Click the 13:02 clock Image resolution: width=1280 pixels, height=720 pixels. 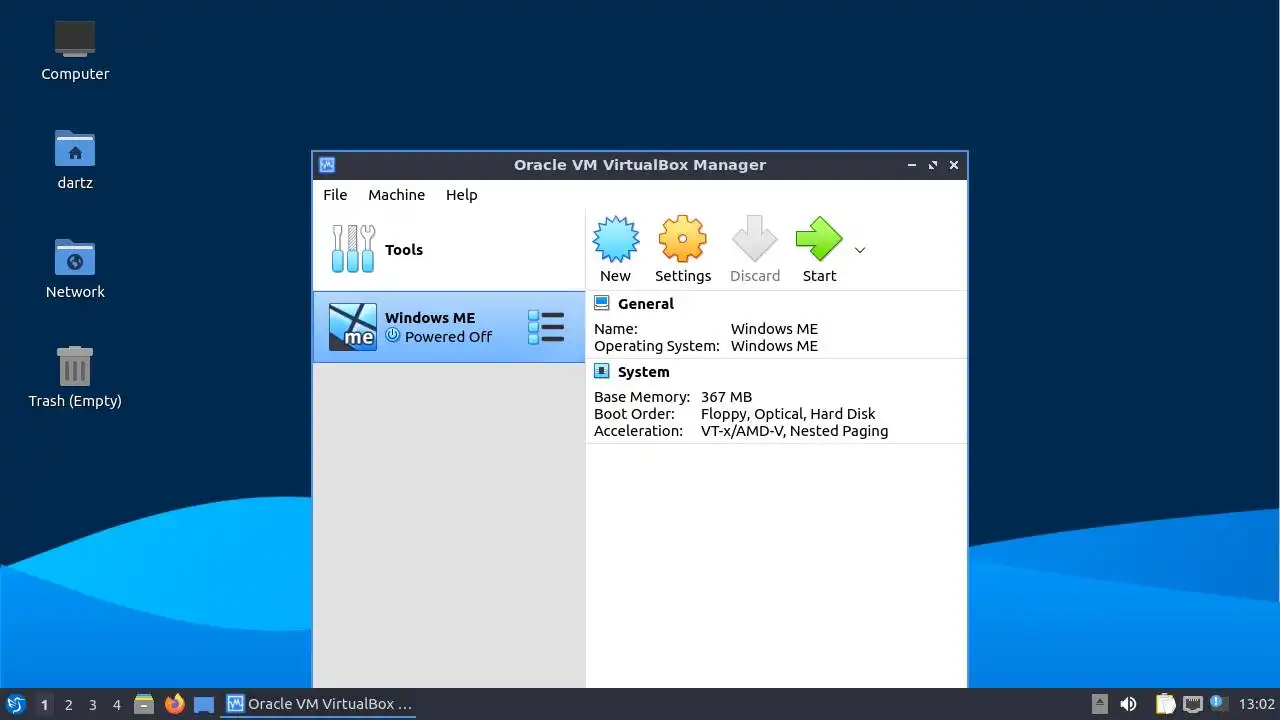click(1256, 704)
